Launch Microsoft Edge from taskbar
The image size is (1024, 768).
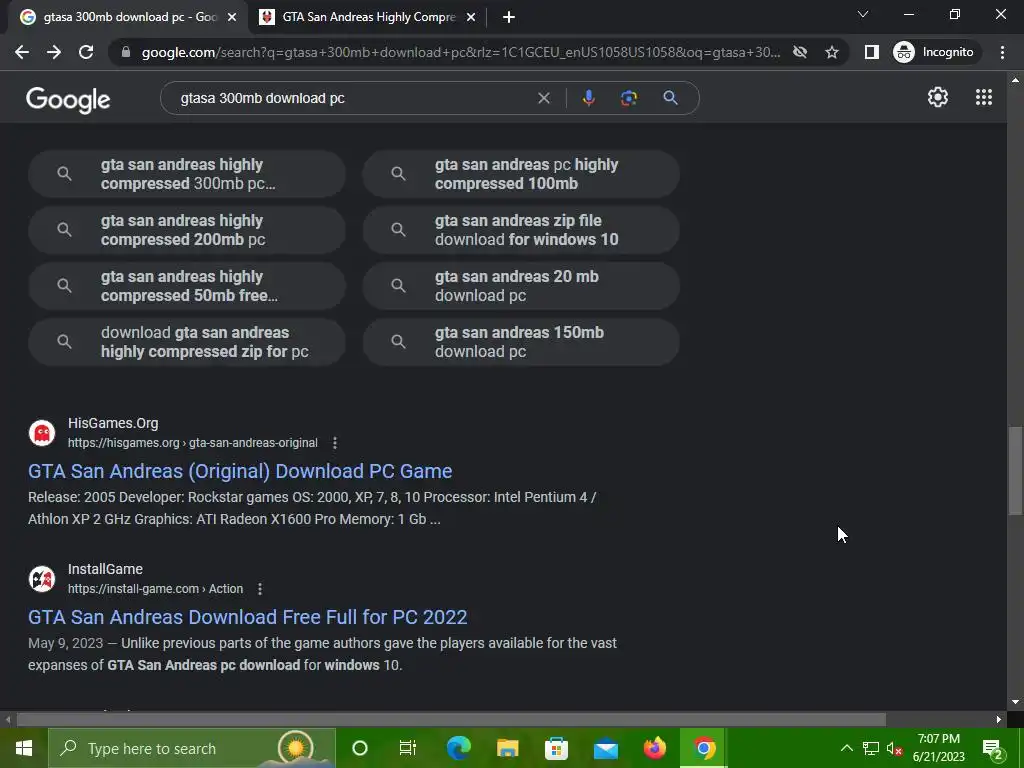(458, 748)
